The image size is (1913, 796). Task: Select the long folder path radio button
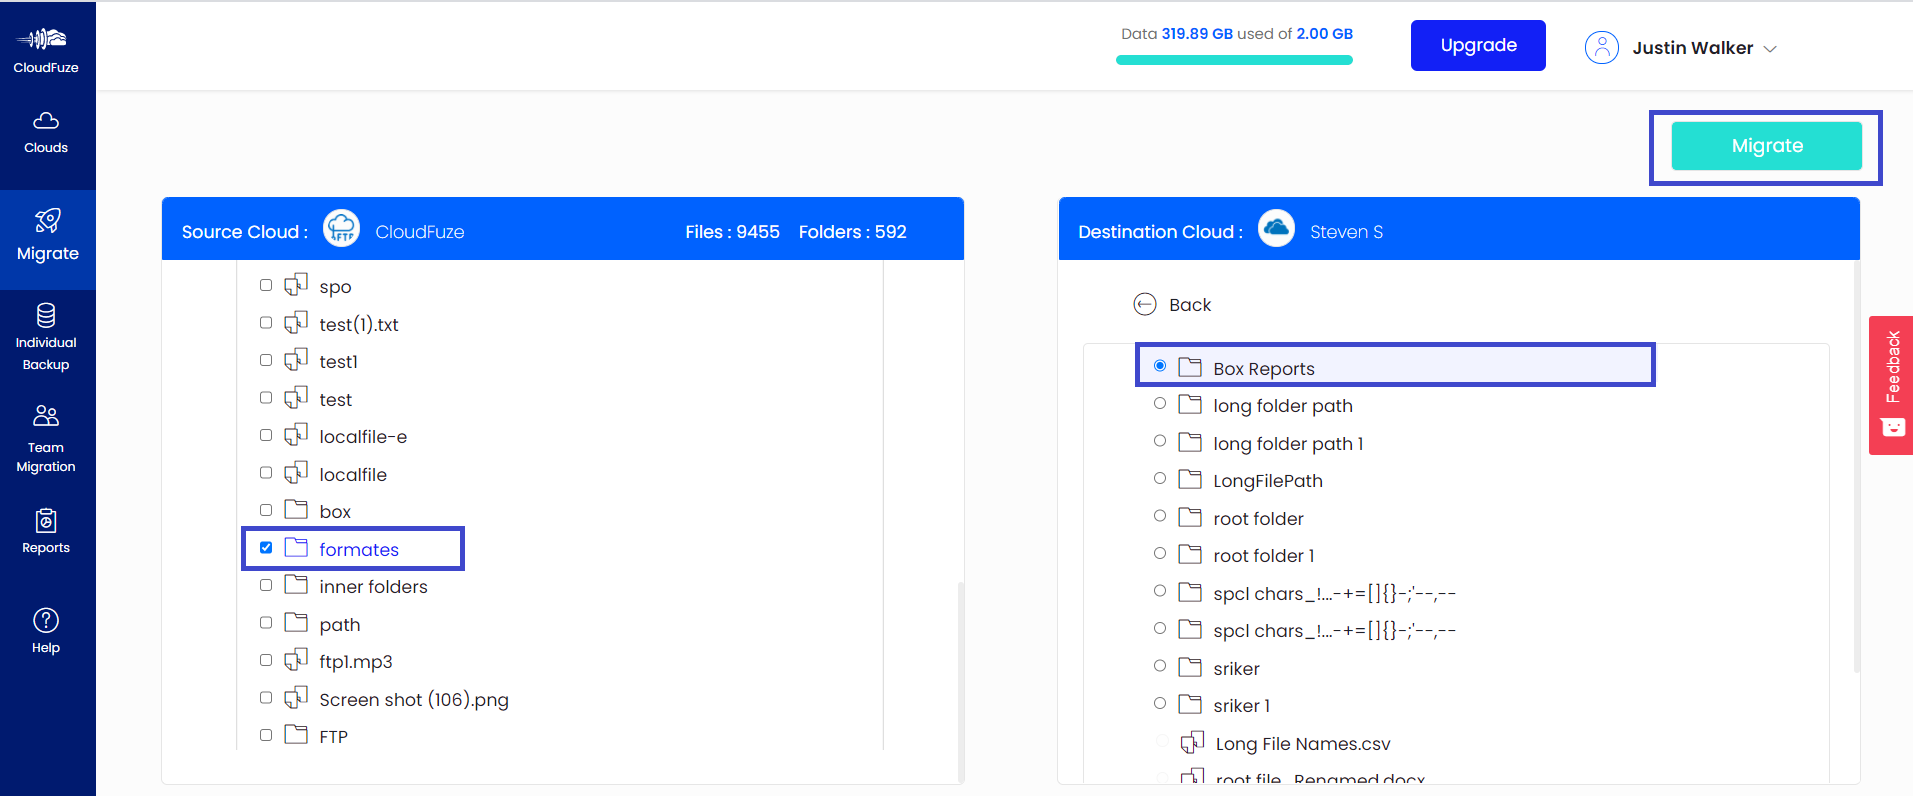1160,404
